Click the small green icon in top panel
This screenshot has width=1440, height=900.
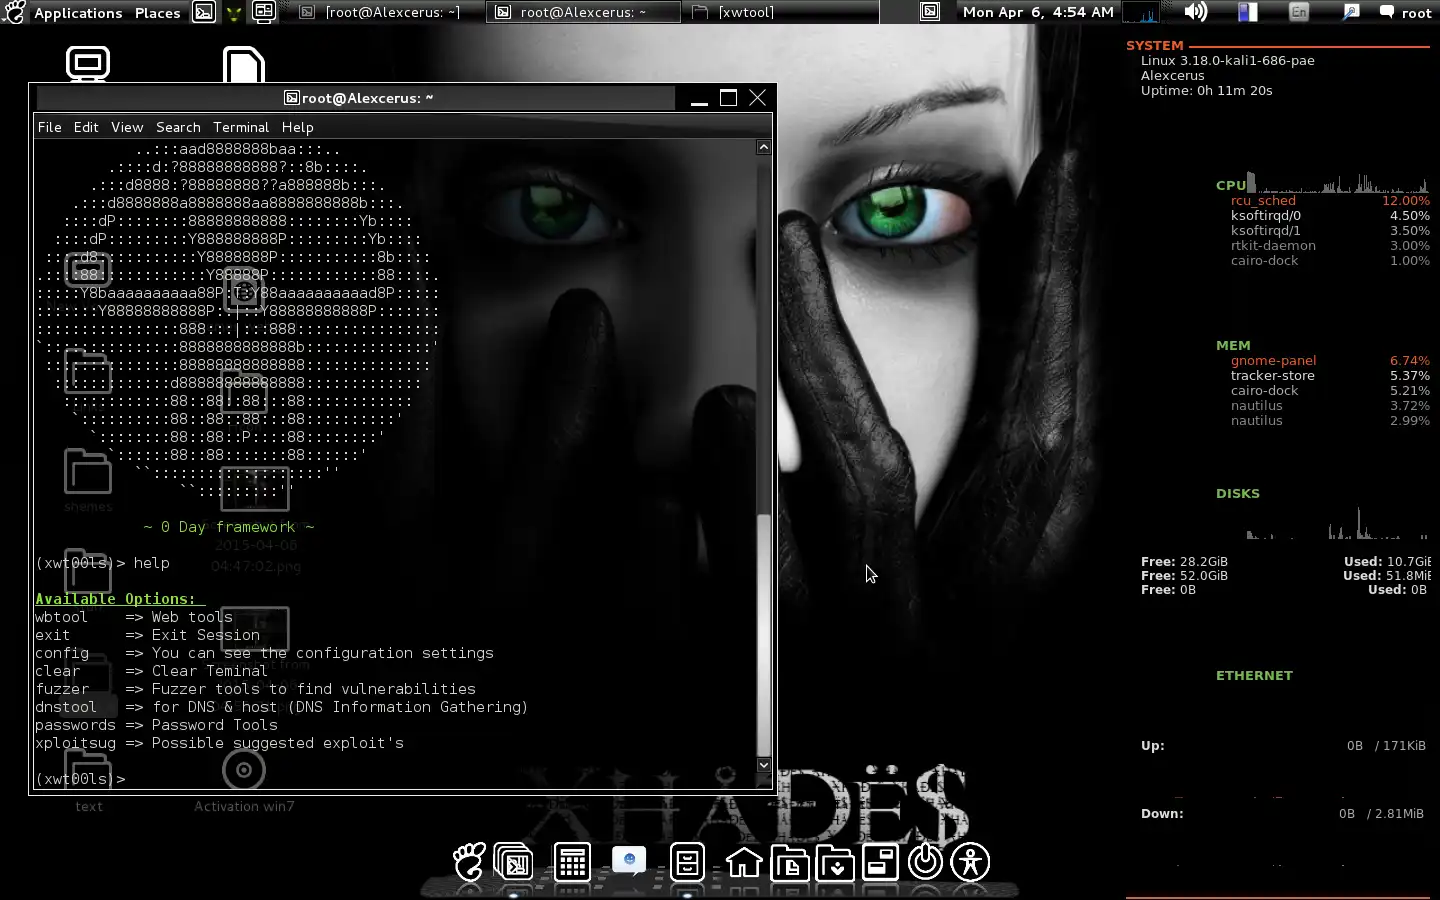click(x=233, y=12)
